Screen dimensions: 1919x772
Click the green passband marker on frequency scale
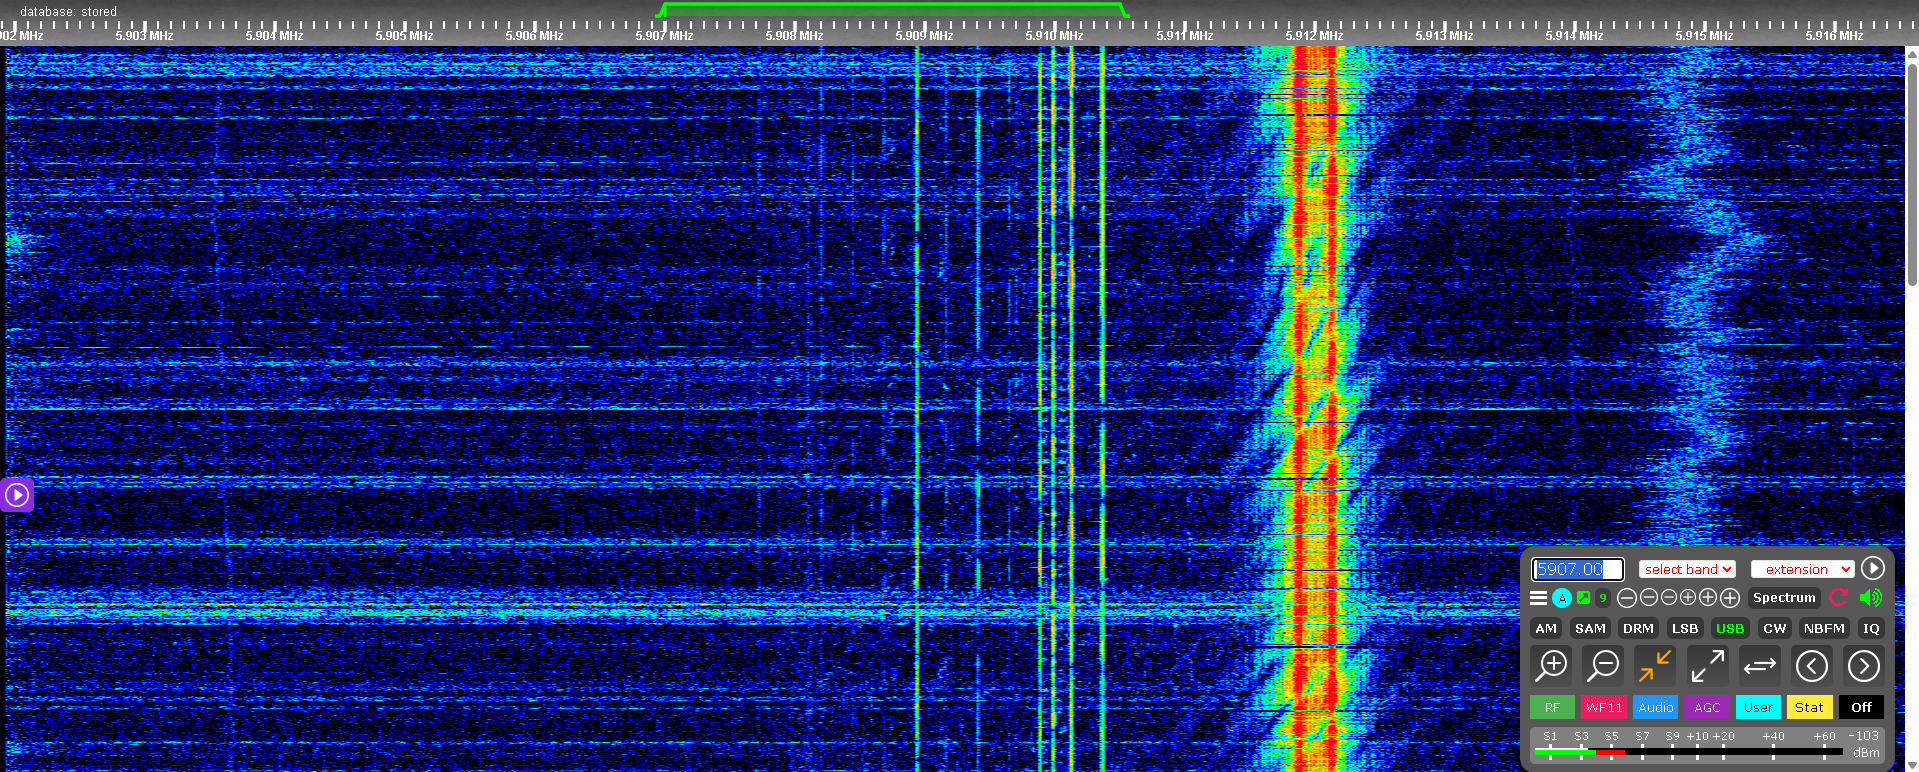(893, 9)
